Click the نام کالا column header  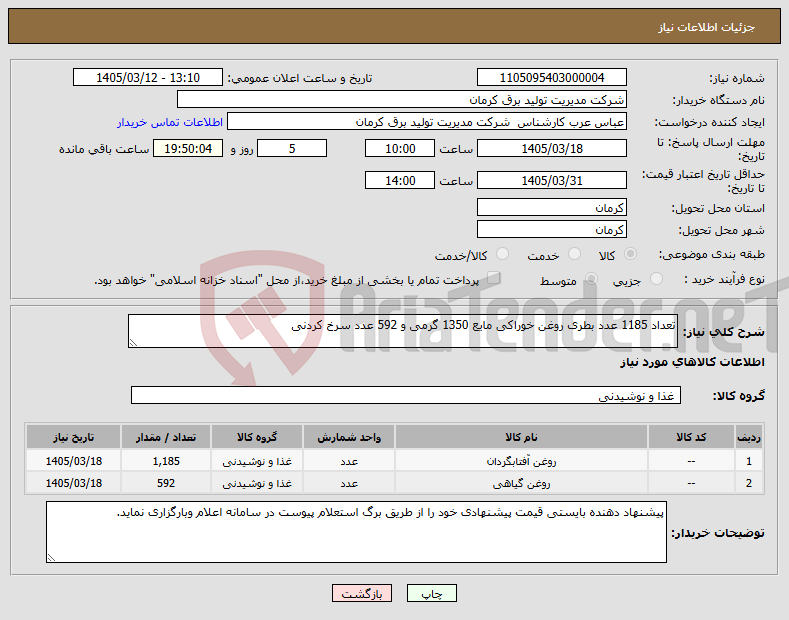[x=521, y=437]
